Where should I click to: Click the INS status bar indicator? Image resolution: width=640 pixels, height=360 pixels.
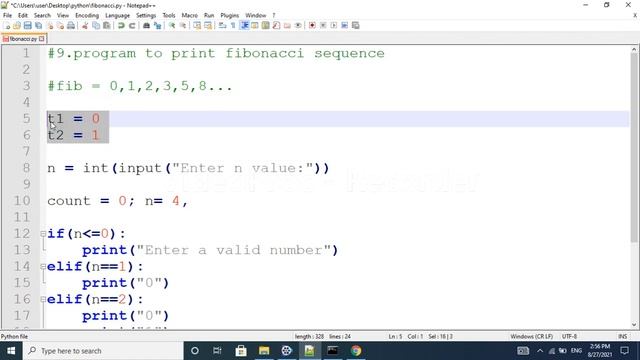(x=622, y=336)
